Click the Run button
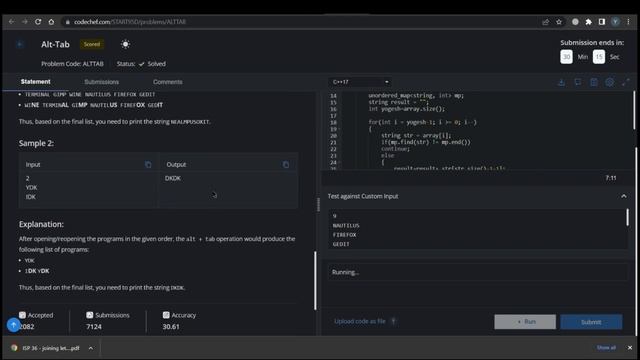Viewport: 640px width, 360px height. (x=525, y=322)
